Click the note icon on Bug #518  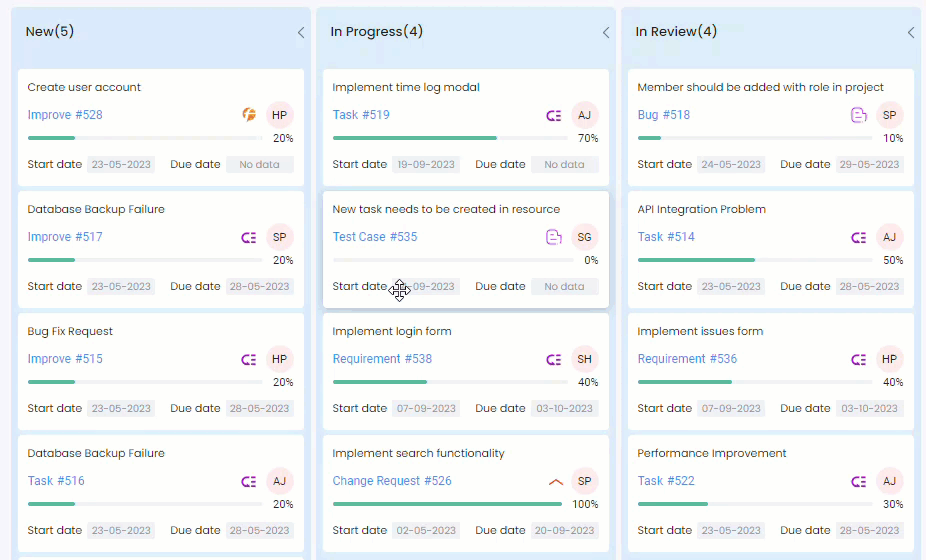click(x=859, y=115)
